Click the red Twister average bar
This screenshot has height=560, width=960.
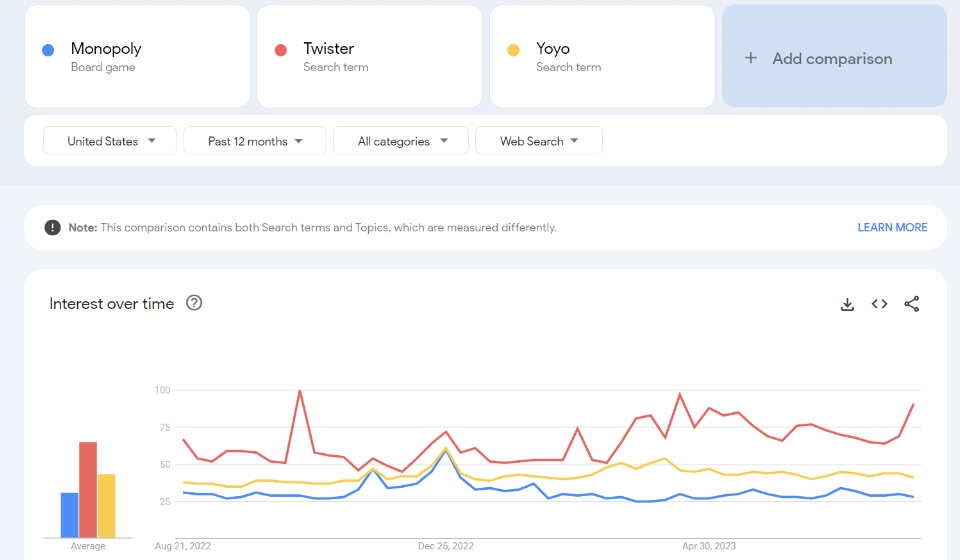coord(88,490)
